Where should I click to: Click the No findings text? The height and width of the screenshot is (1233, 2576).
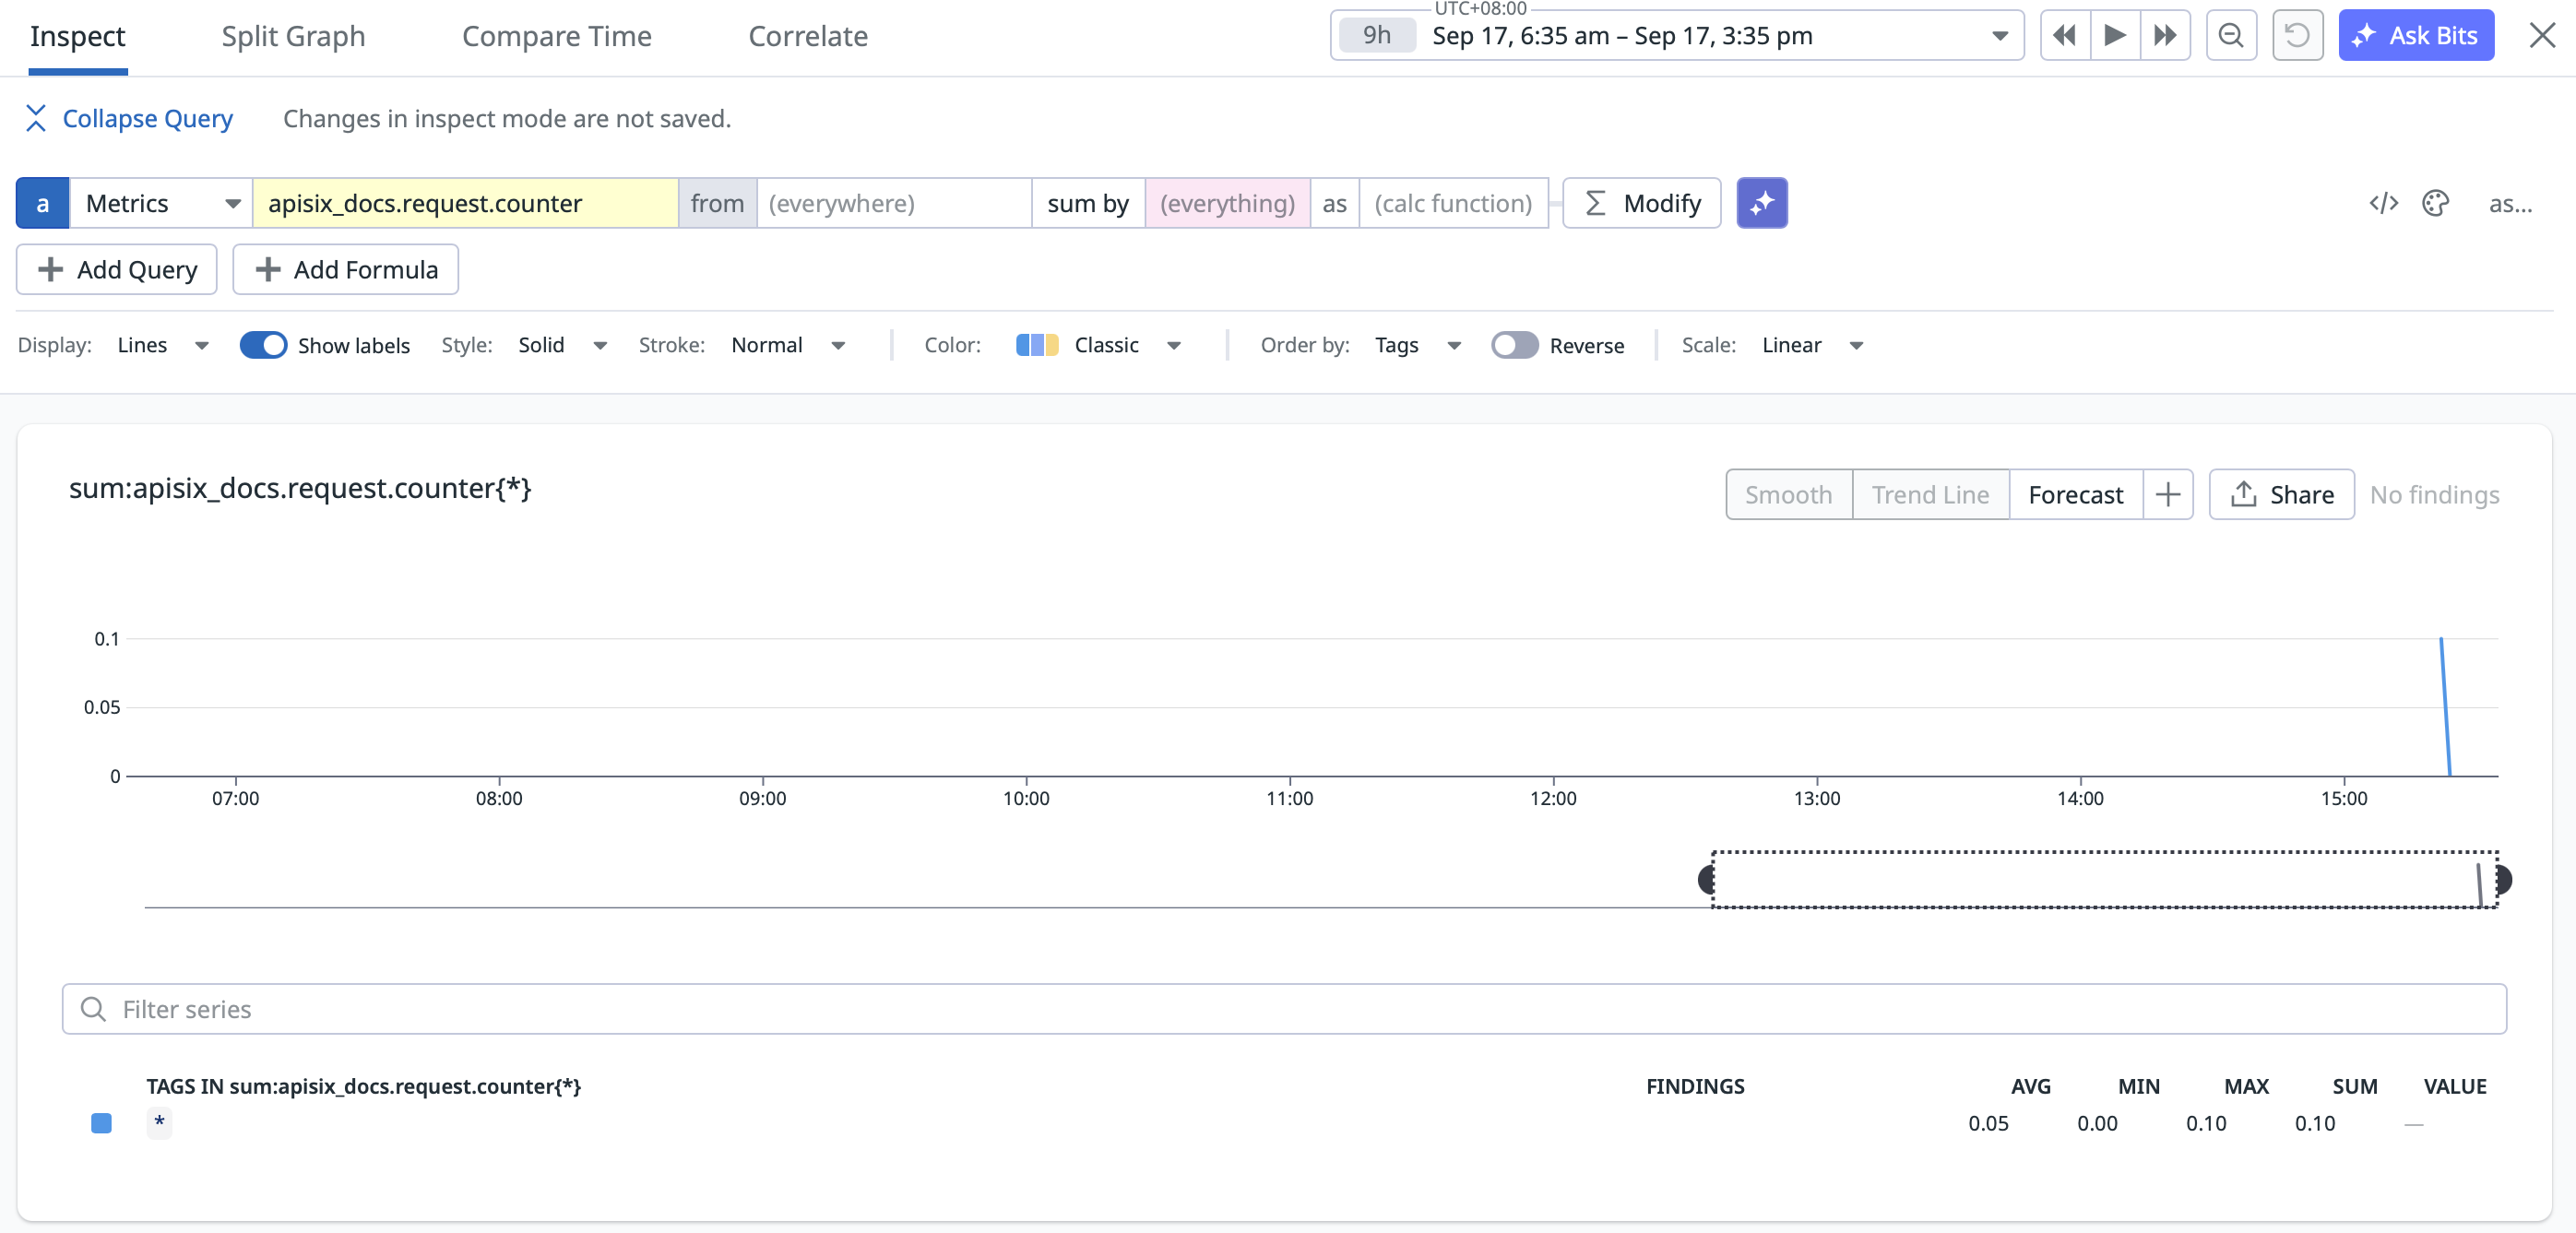pyautogui.click(x=2434, y=494)
